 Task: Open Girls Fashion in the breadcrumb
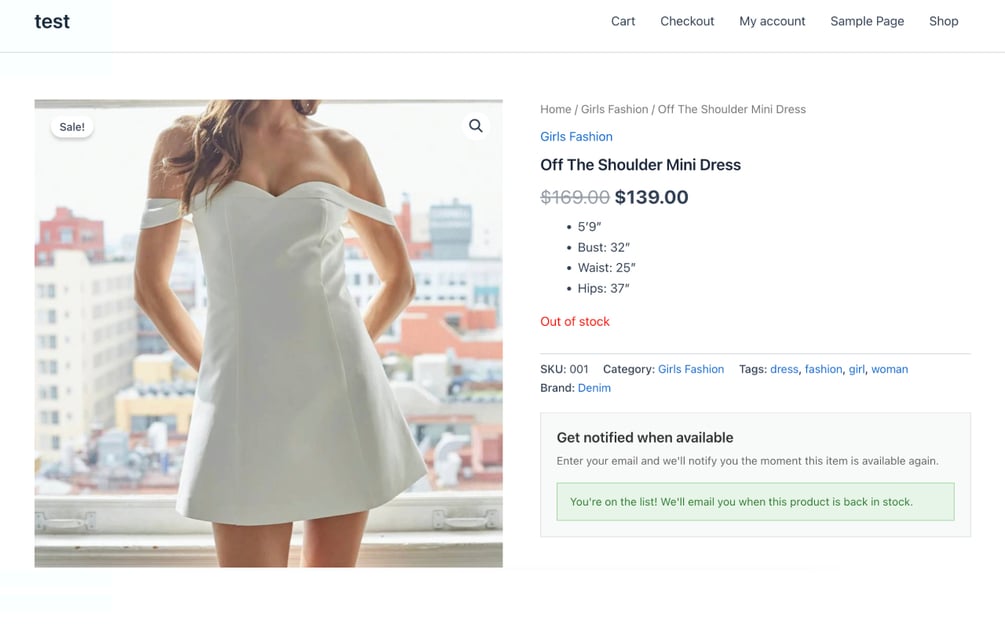[614, 109]
